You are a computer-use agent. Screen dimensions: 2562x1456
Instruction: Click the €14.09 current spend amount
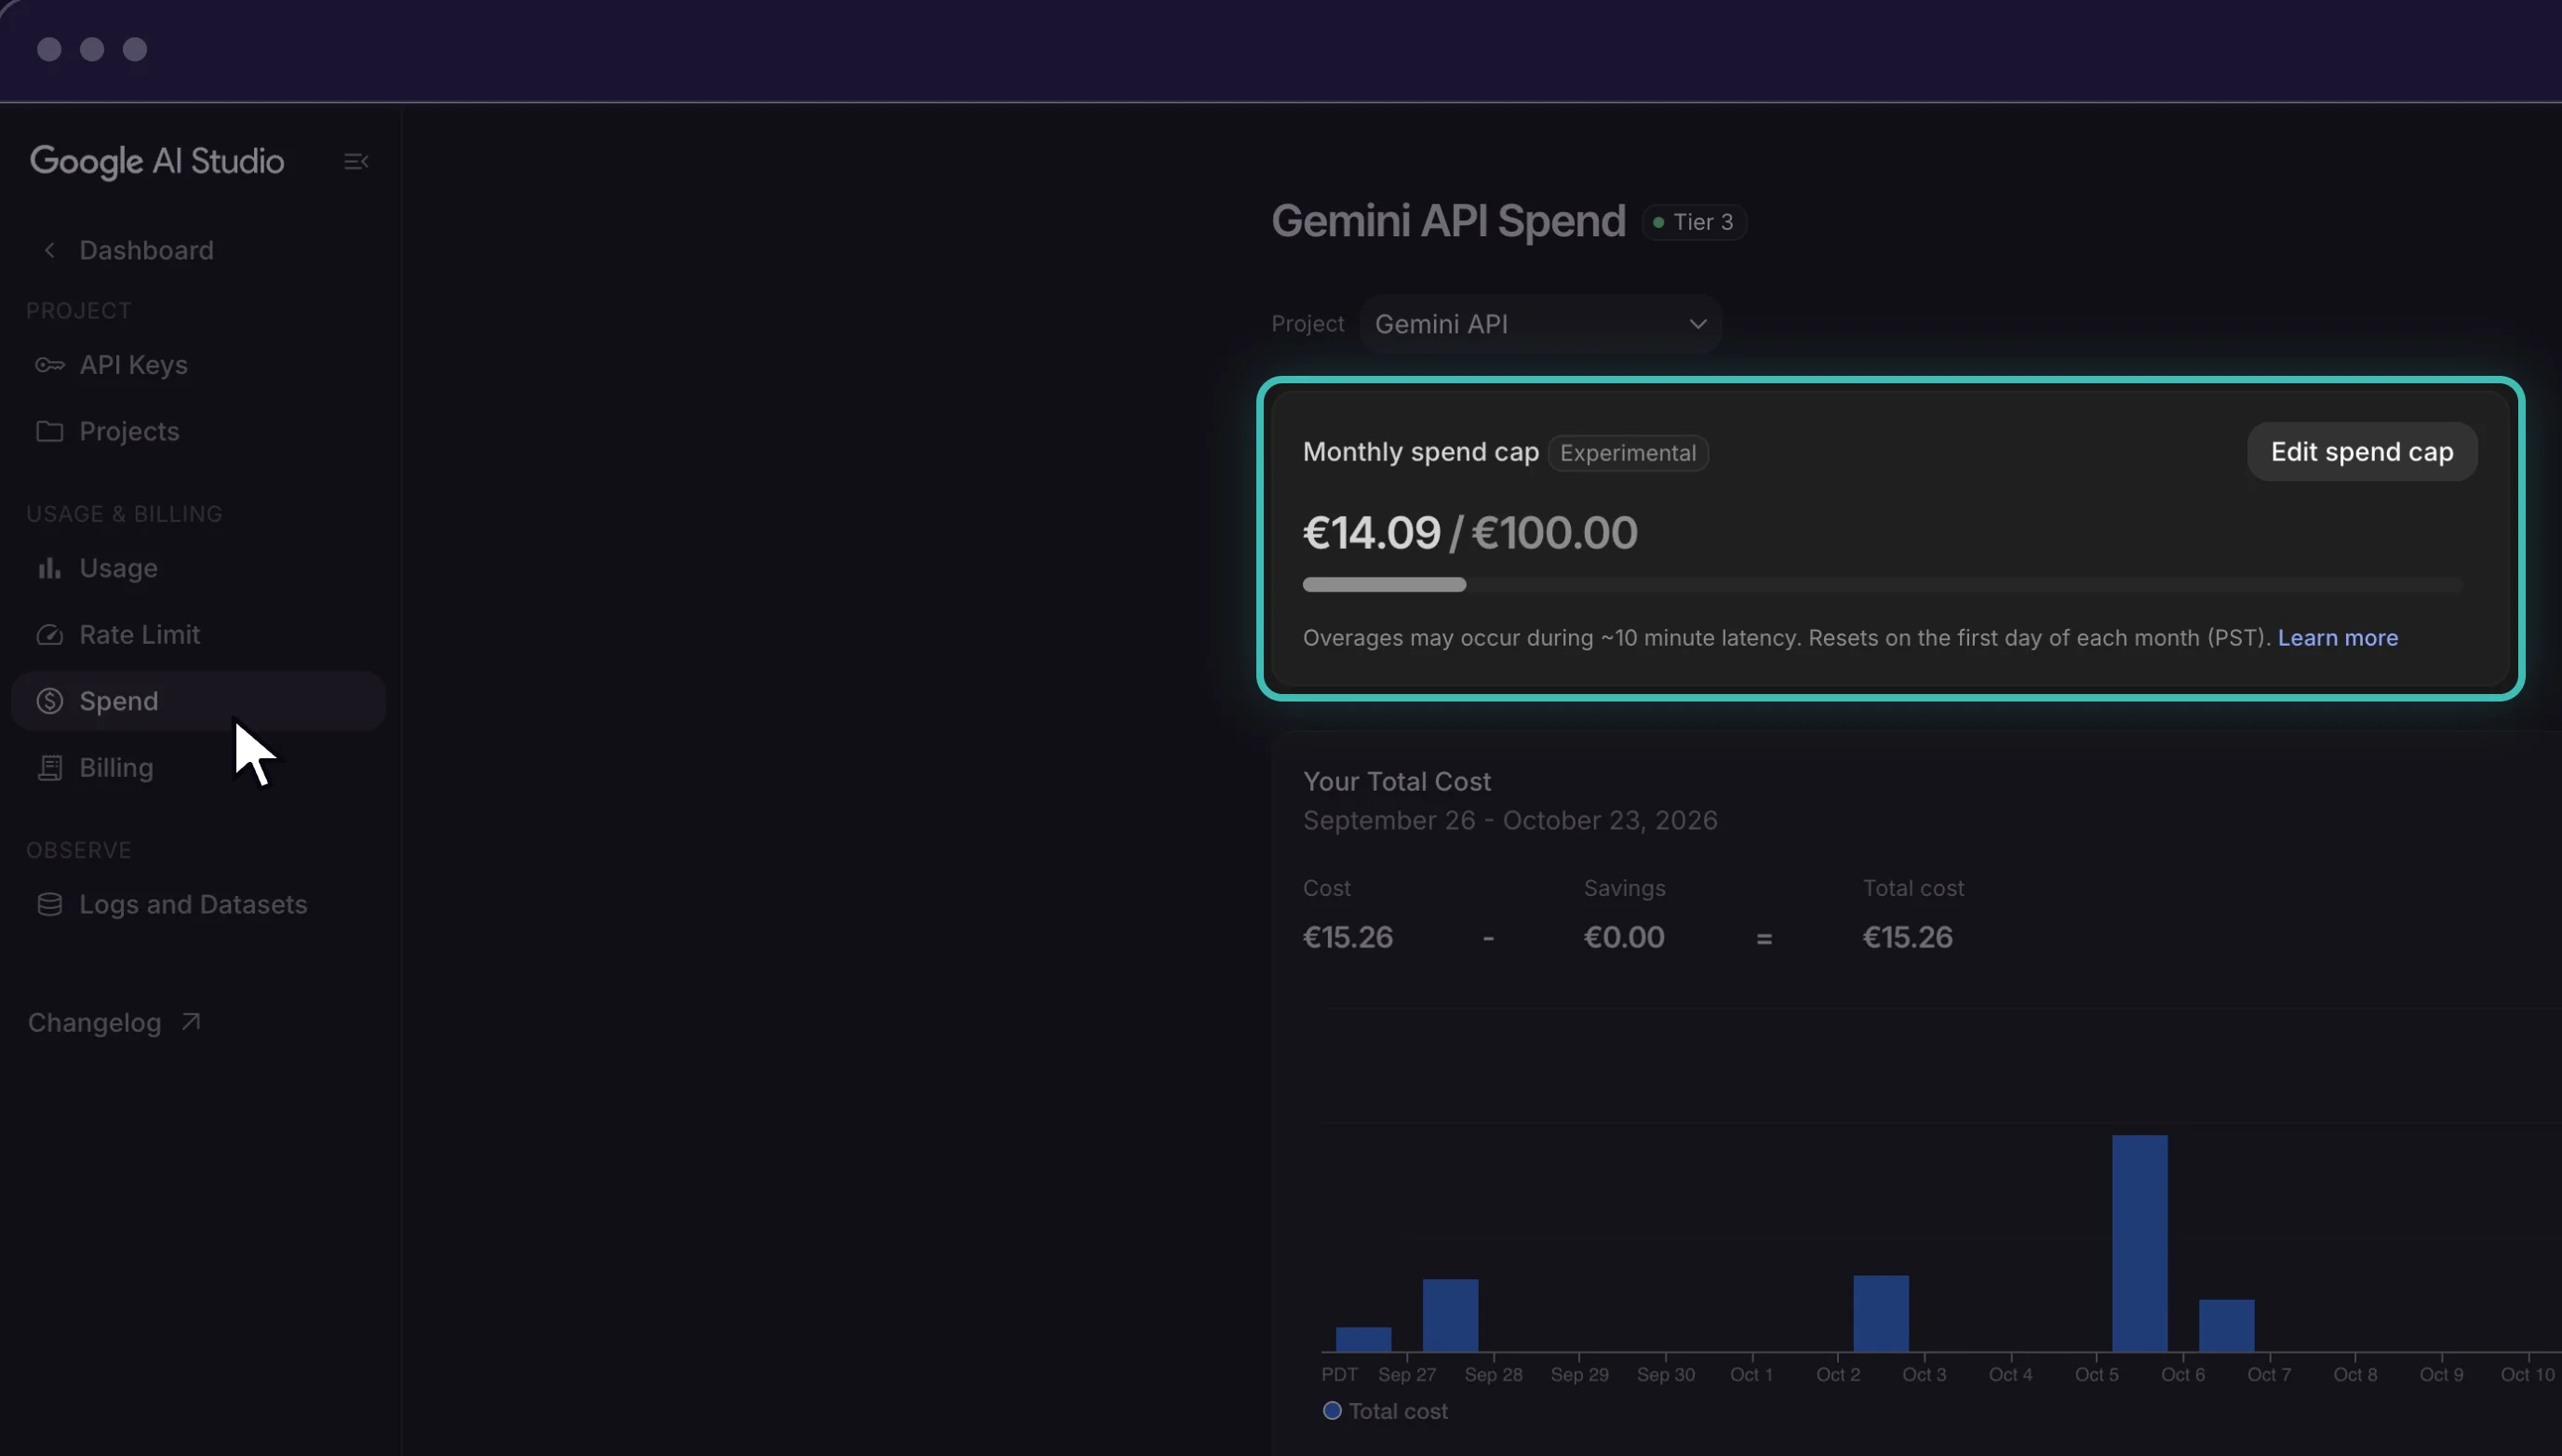tap(1371, 533)
